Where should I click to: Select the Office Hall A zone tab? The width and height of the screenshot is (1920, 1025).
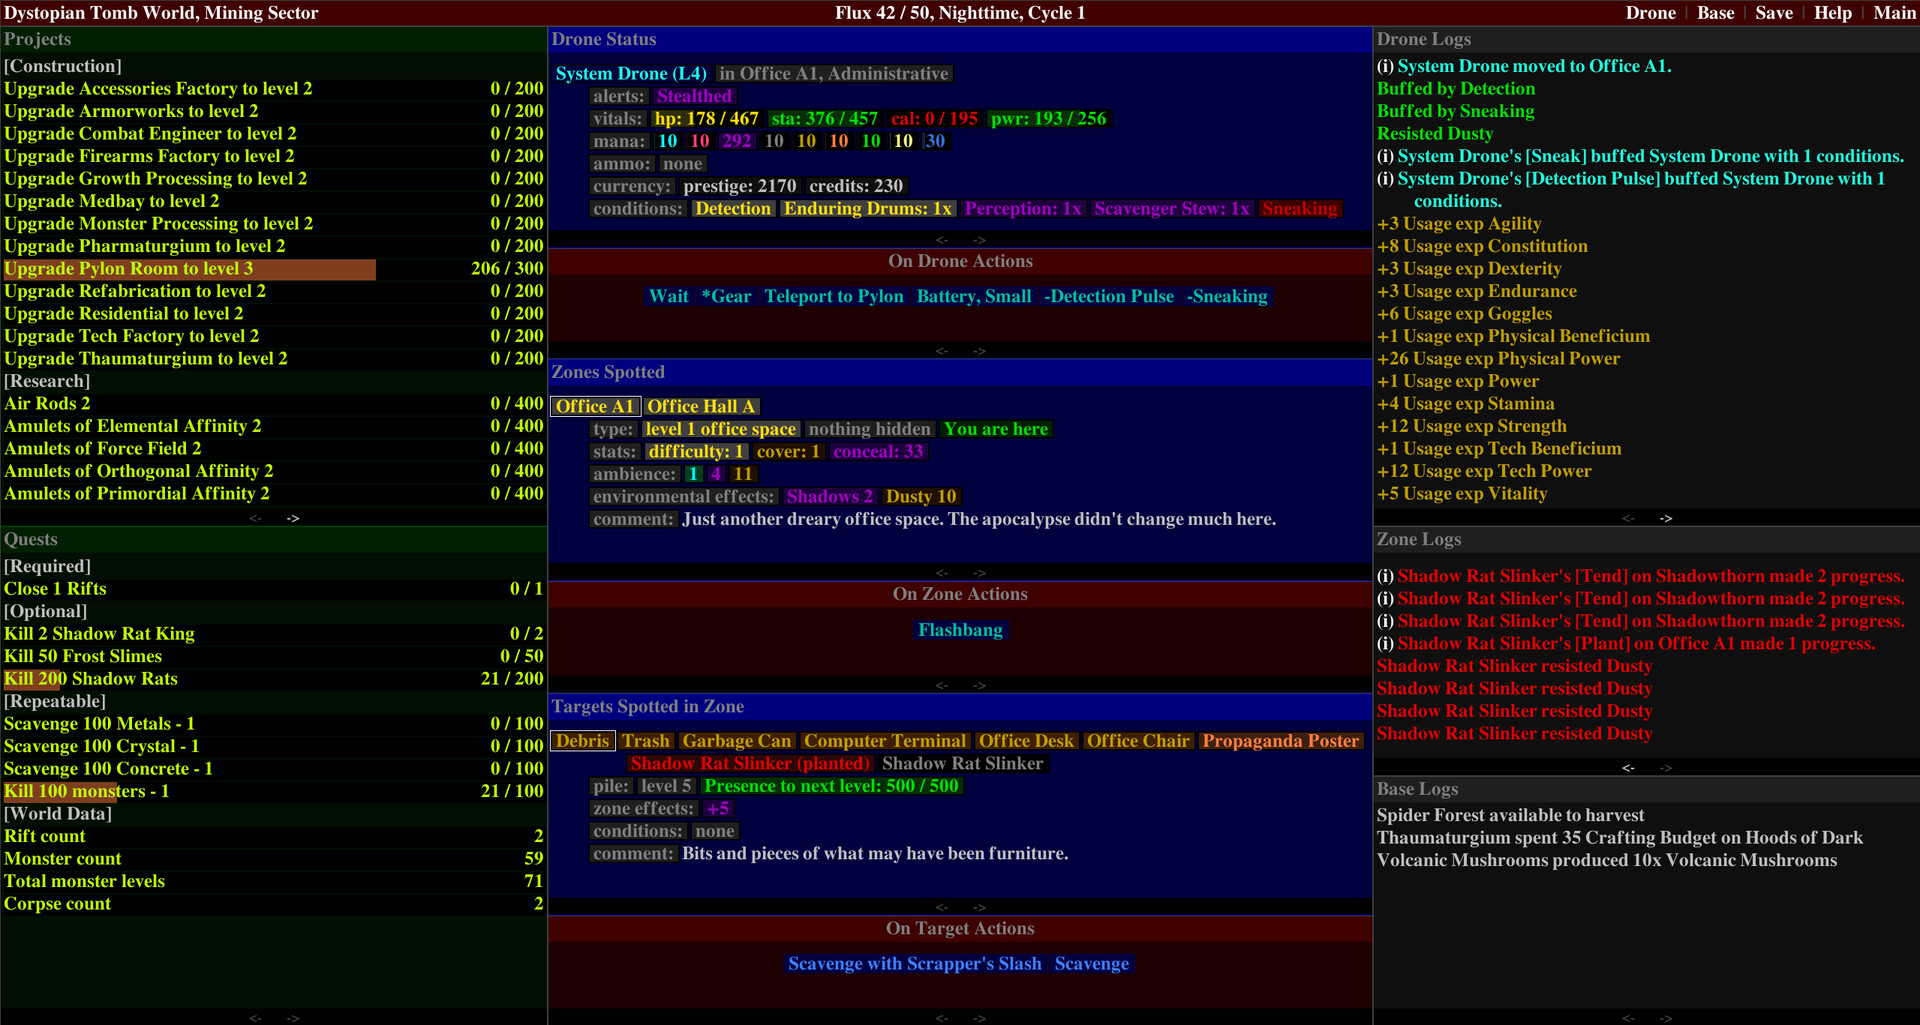click(701, 406)
